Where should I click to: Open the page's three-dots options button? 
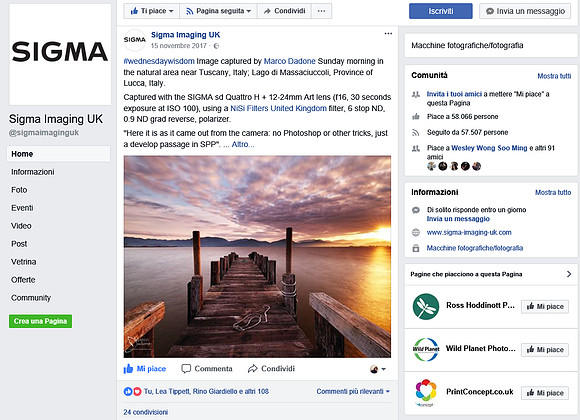click(x=321, y=11)
